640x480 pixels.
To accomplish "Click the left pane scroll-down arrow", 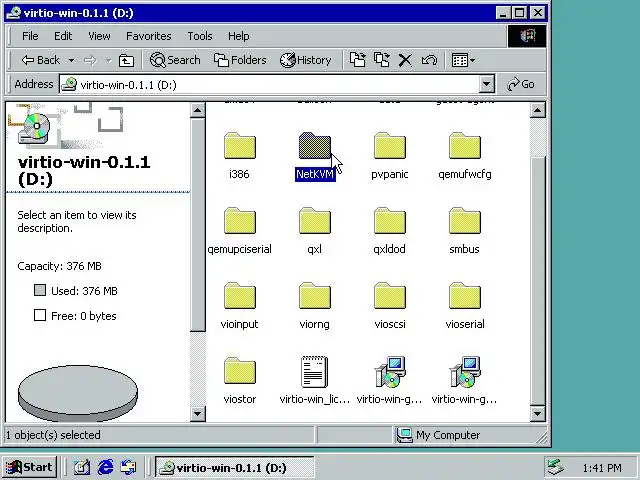I will pyautogui.click(x=198, y=414).
